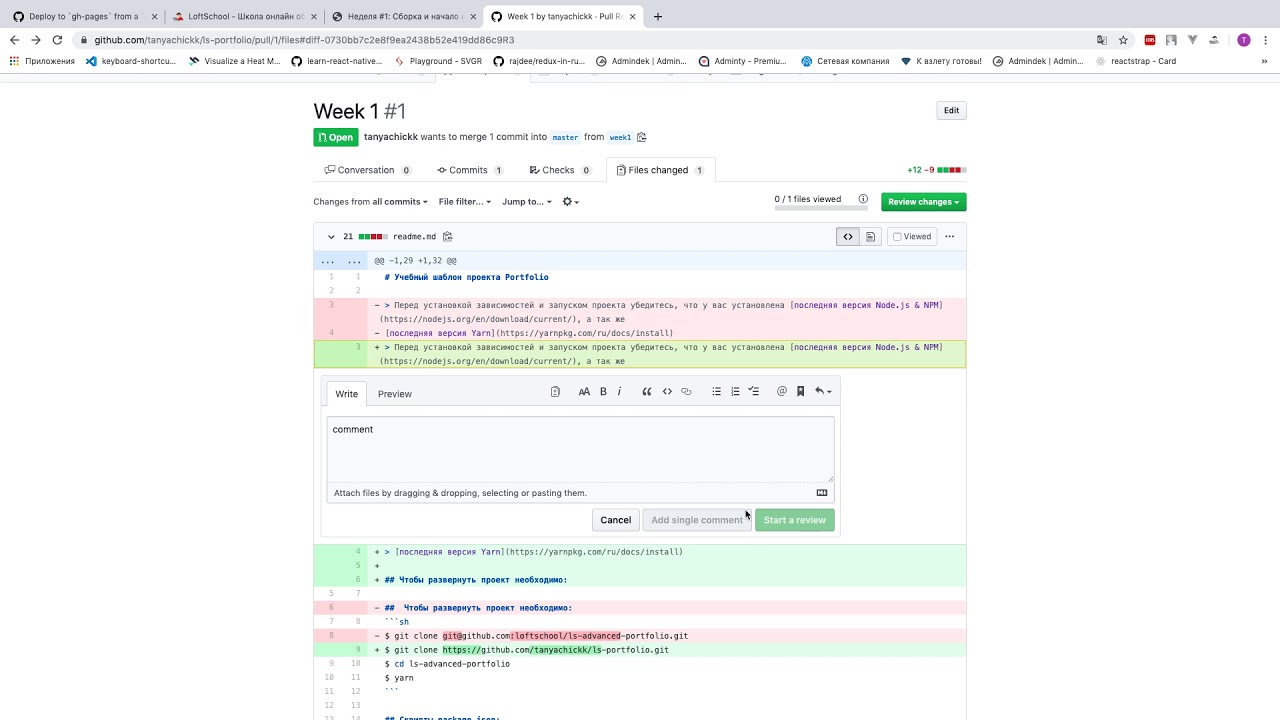The width and height of the screenshot is (1280, 720).
Task: Close the Week 1 pull request browser tab
Action: (632, 16)
